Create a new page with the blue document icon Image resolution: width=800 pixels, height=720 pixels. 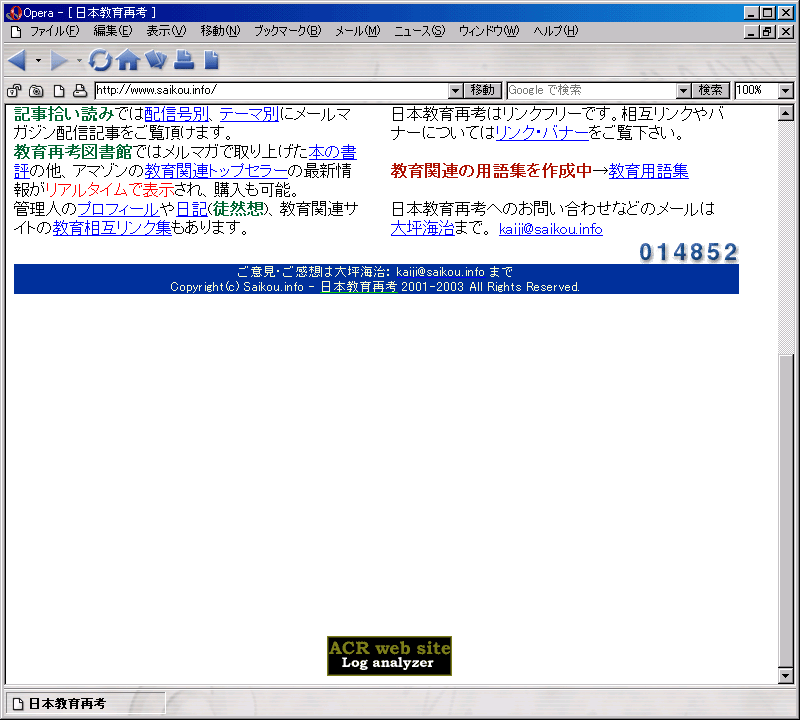(211, 60)
